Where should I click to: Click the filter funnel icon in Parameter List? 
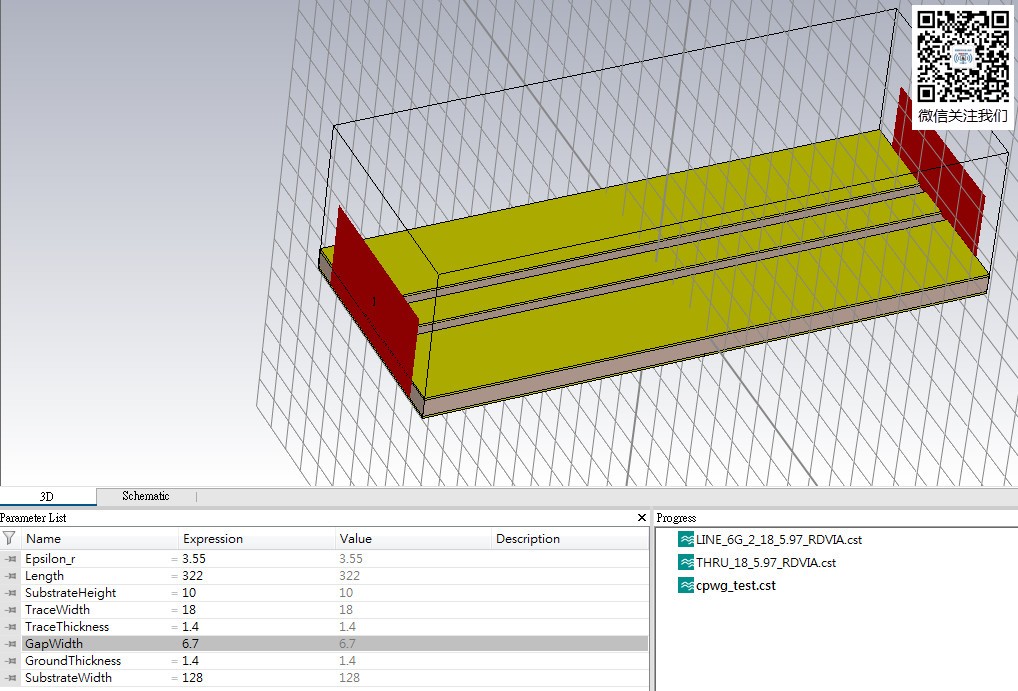pos(9,538)
